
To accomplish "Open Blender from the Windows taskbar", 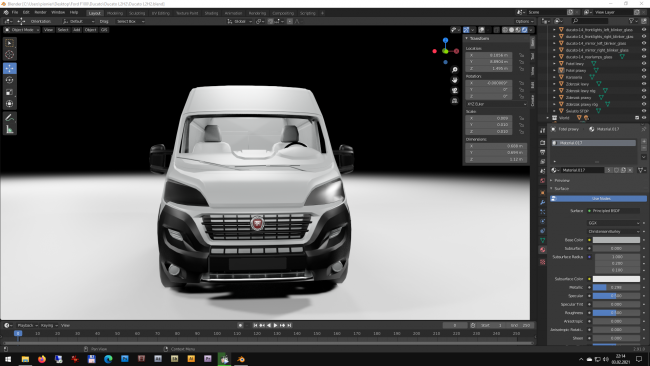I will click(x=241, y=359).
